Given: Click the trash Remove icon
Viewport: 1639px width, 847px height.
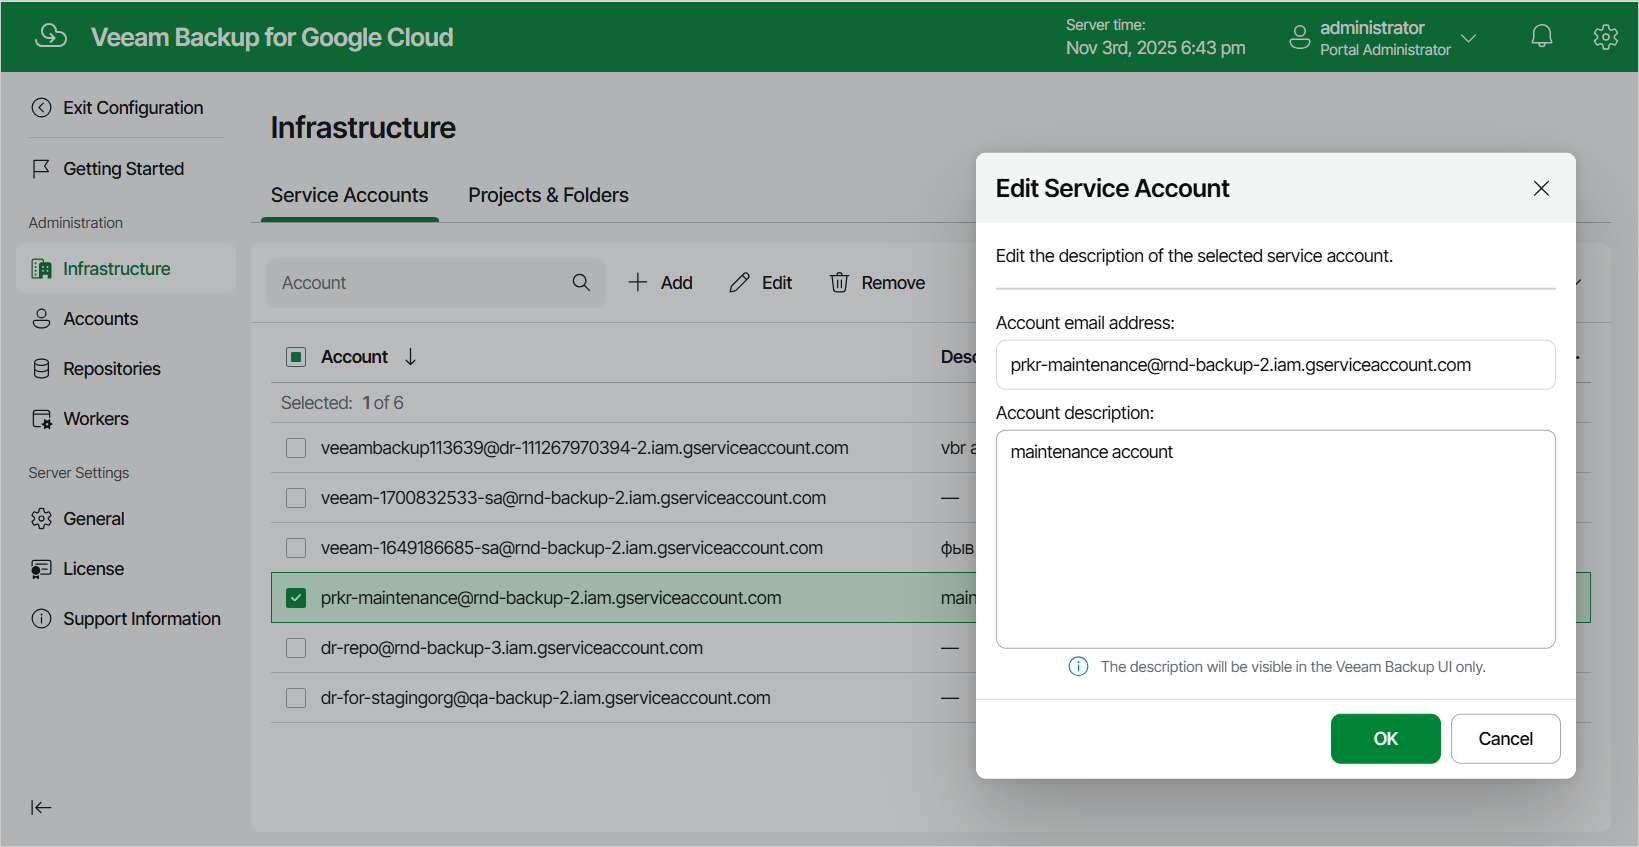Looking at the screenshot, I should tap(839, 283).
